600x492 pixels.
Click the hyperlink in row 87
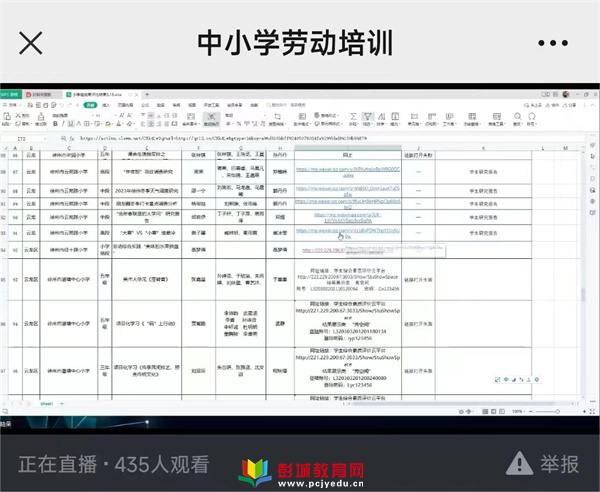click(x=348, y=172)
